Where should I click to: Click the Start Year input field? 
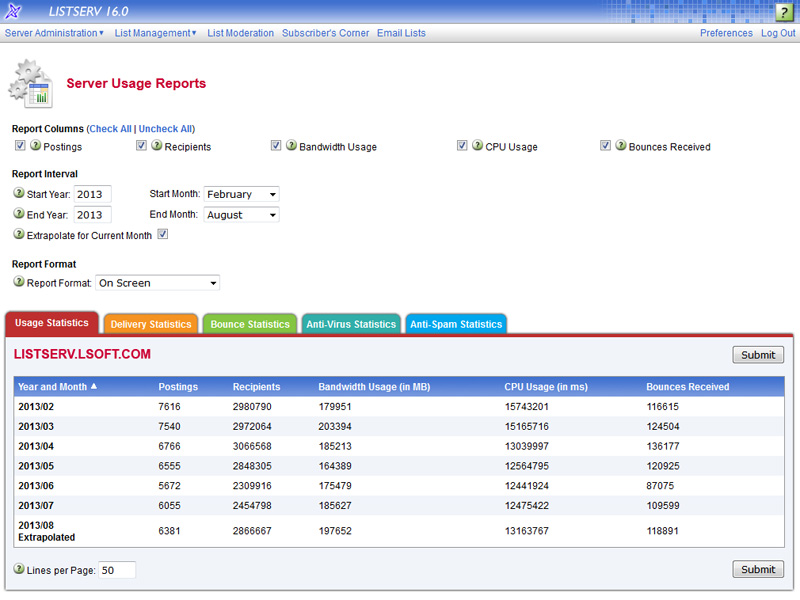pyautogui.click(x=92, y=194)
